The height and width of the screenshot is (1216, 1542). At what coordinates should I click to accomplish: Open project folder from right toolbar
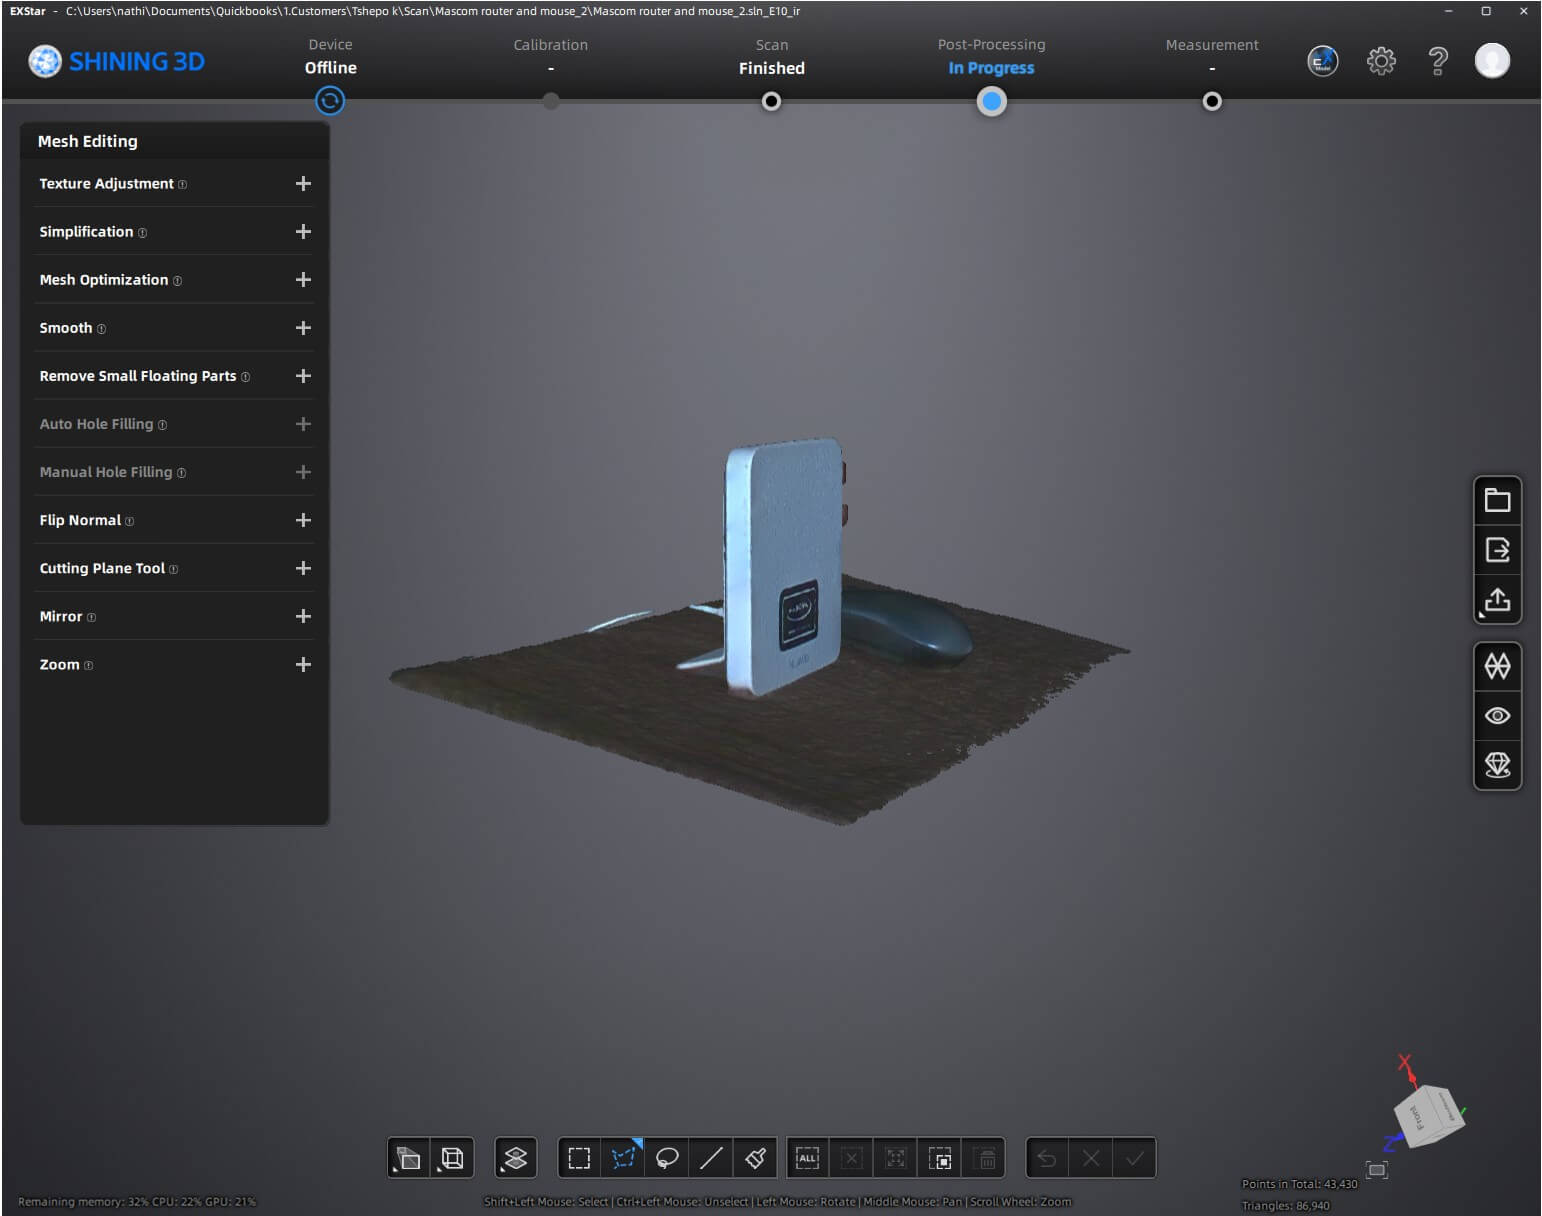pos(1497,500)
